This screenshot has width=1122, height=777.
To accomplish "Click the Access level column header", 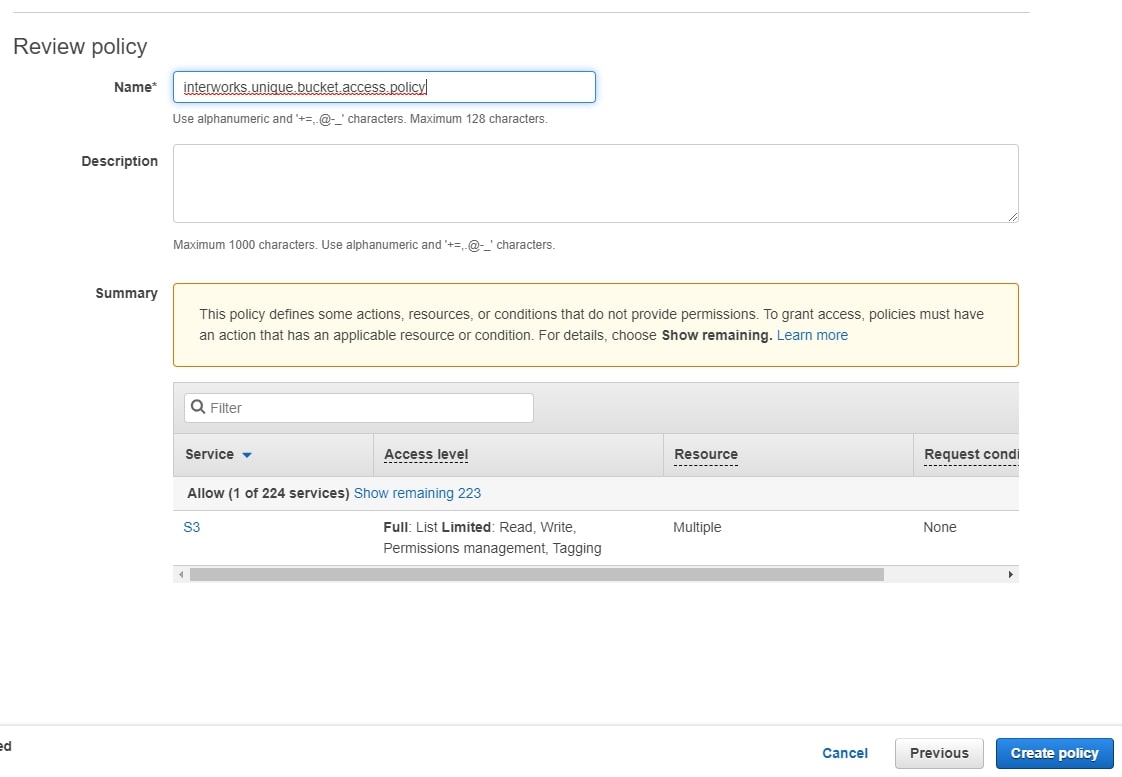I will [x=426, y=454].
